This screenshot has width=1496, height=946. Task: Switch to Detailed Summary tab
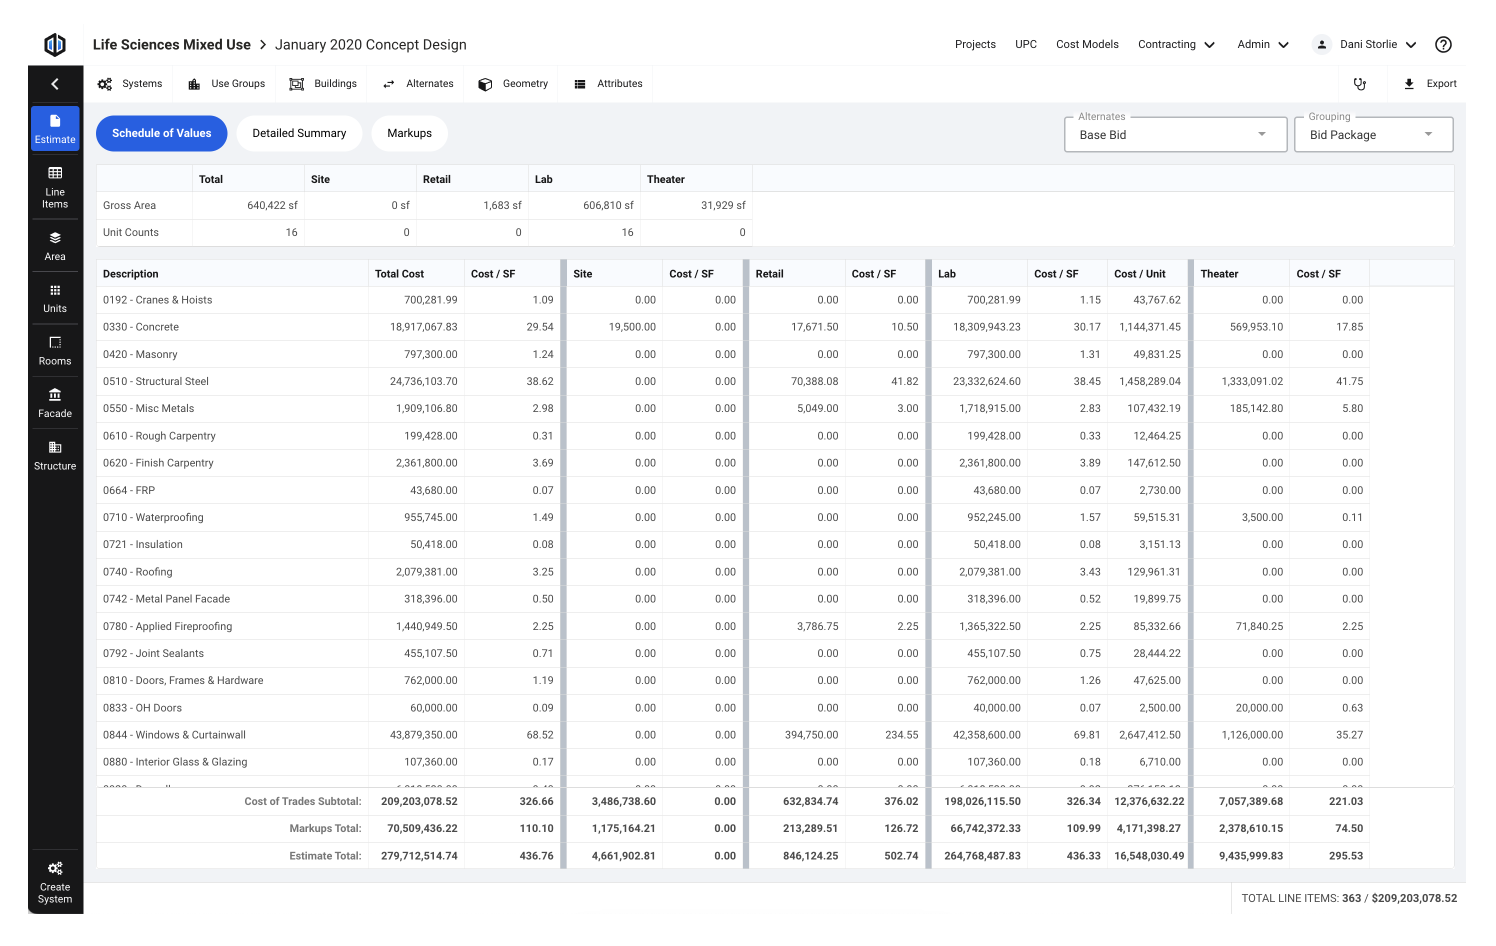[299, 134]
